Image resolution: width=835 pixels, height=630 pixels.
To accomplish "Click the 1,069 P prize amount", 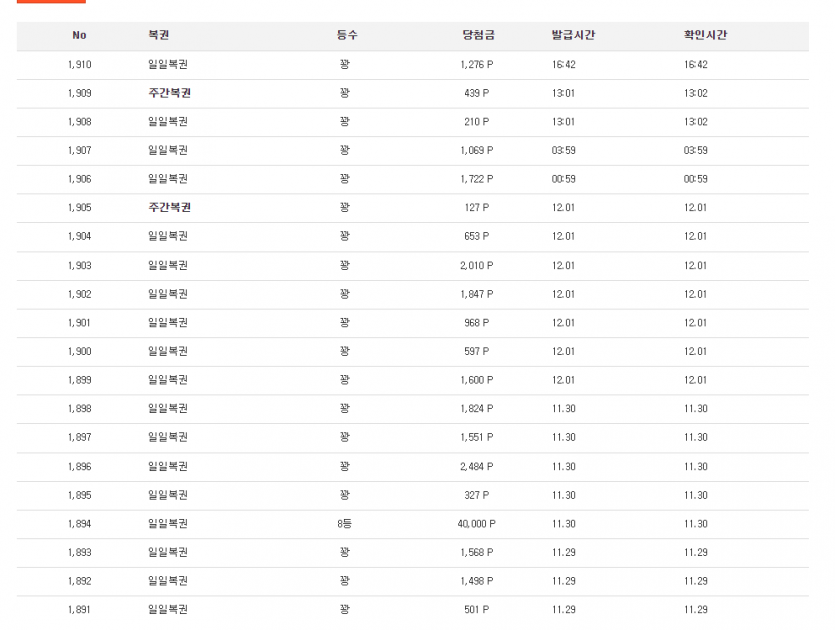I will [477, 151].
